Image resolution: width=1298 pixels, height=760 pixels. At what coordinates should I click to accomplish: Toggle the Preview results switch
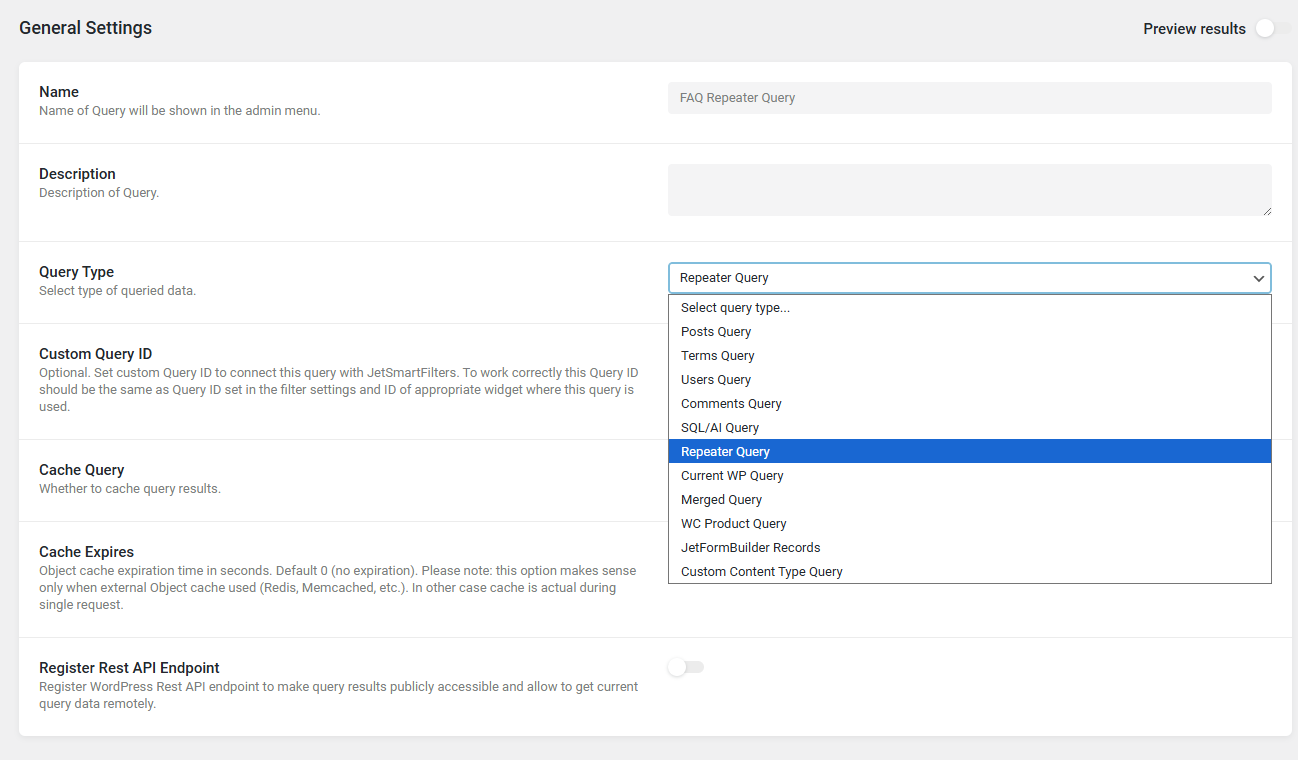click(x=1271, y=29)
